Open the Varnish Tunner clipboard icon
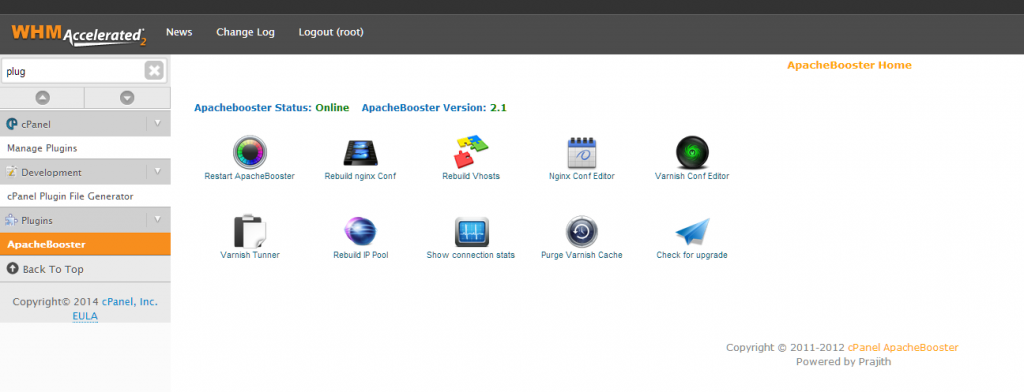 pyautogui.click(x=249, y=231)
